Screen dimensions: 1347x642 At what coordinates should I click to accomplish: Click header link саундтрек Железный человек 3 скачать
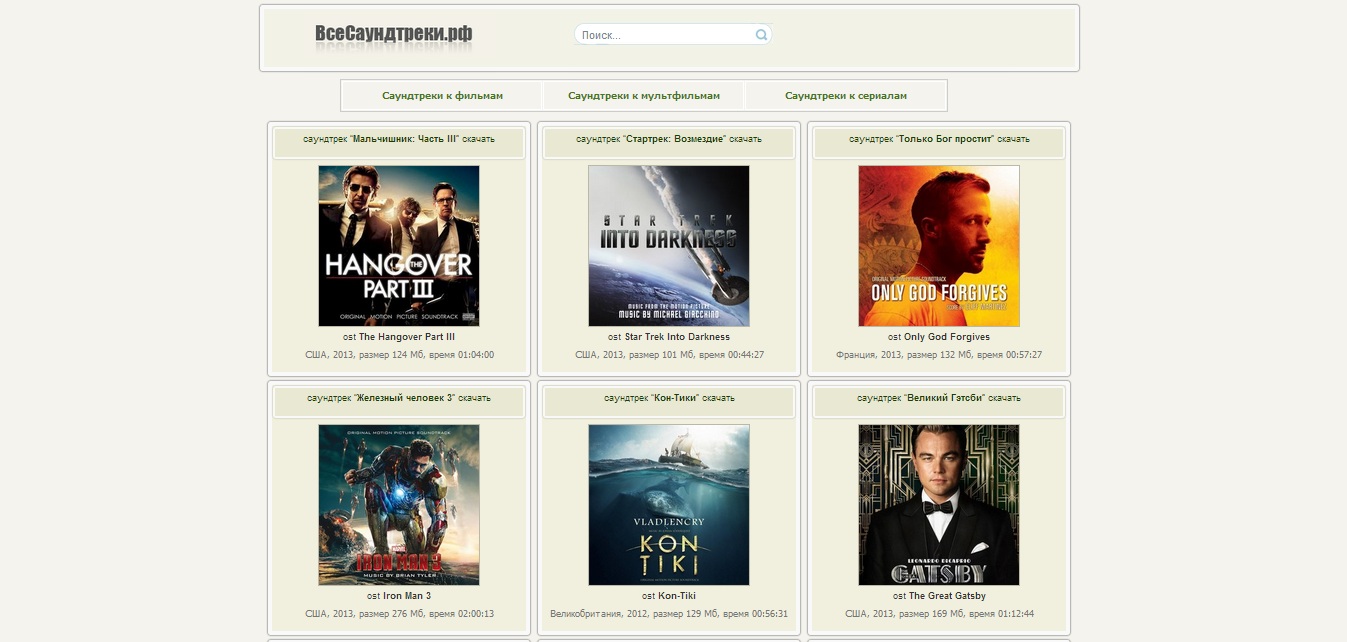tap(399, 398)
